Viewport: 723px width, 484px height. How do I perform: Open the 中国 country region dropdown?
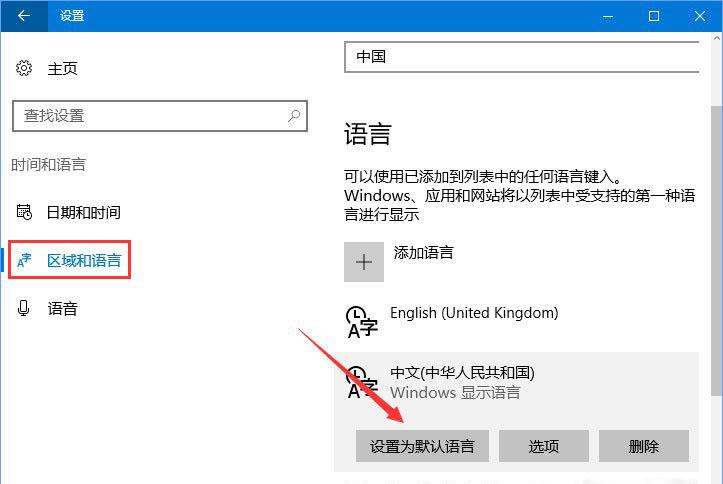coord(522,57)
